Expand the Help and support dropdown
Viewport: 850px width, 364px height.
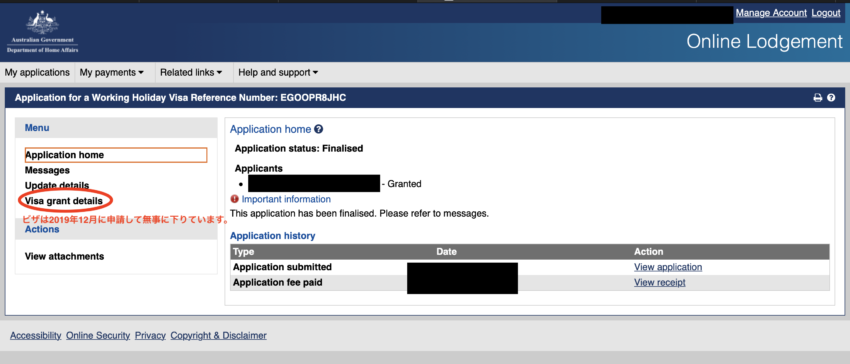[278, 72]
